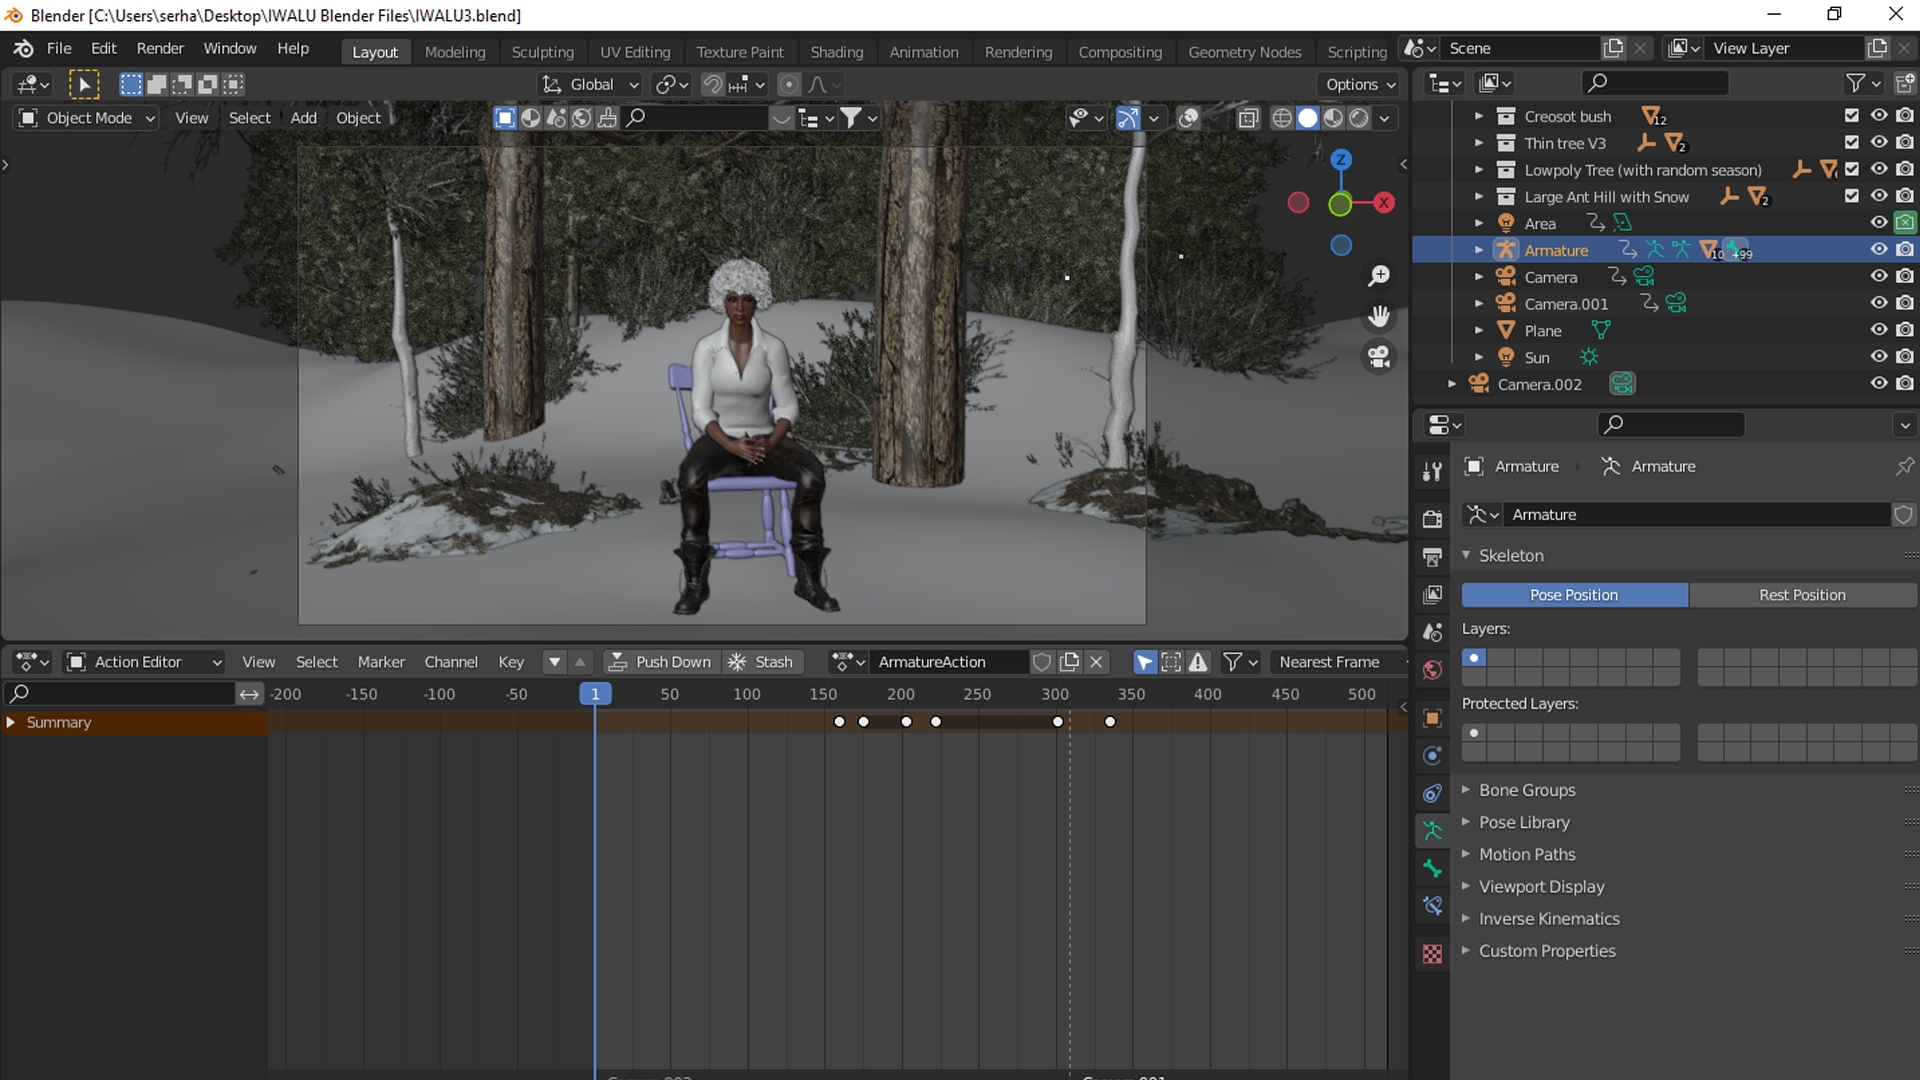Switch to Wireframe viewport shading
This screenshot has height=1080, width=1920.
(x=1282, y=118)
